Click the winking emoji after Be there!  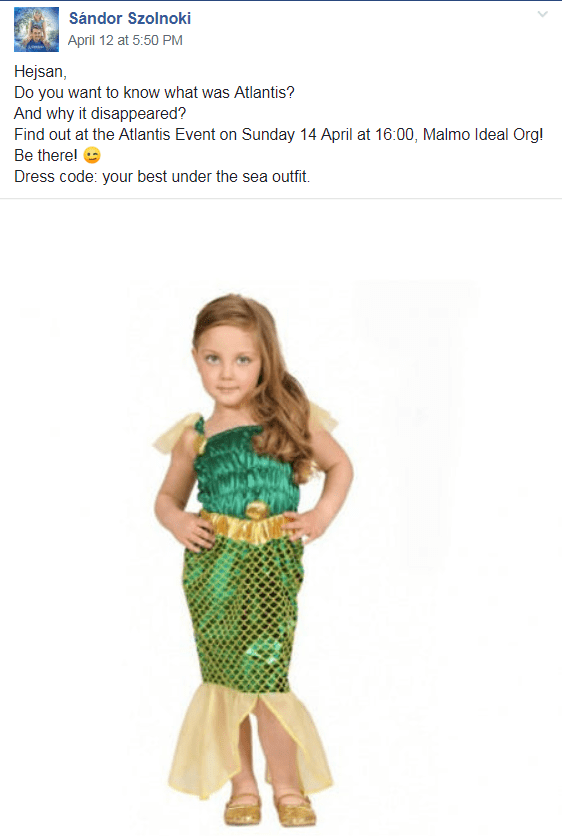(92, 156)
